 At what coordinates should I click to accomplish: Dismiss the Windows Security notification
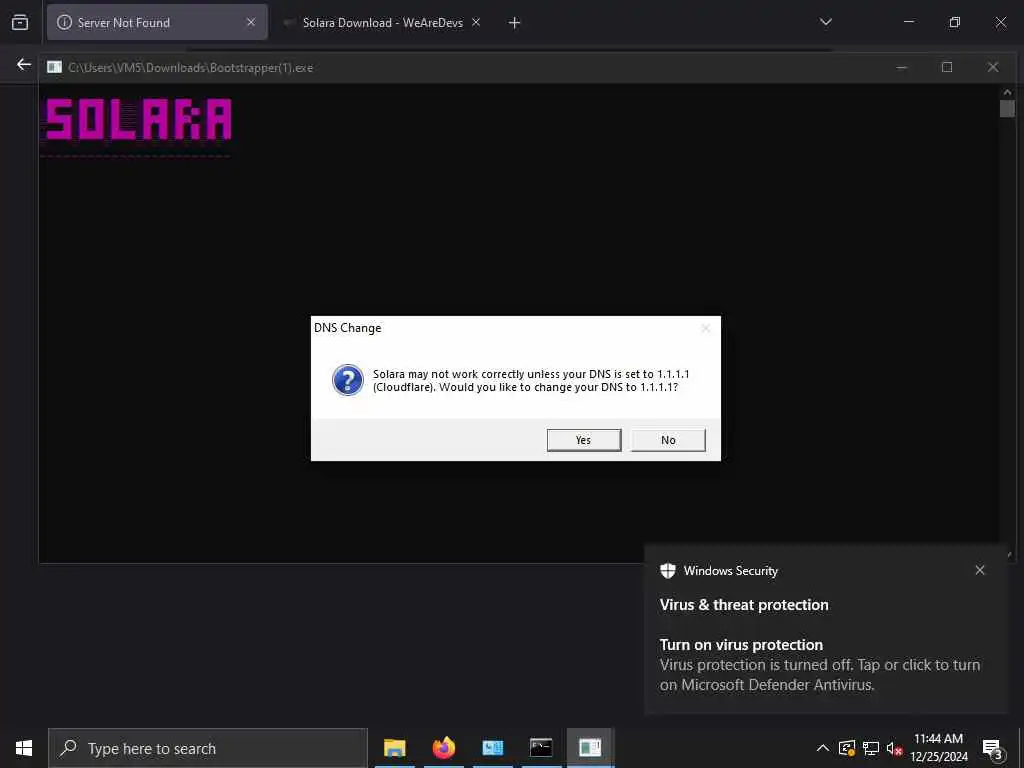tap(980, 570)
